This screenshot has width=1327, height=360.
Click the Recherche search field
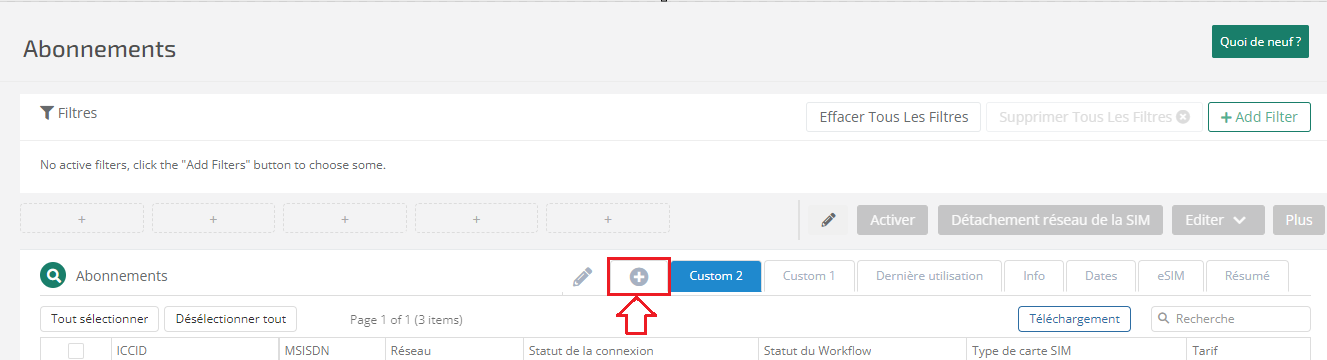[x=1231, y=319]
